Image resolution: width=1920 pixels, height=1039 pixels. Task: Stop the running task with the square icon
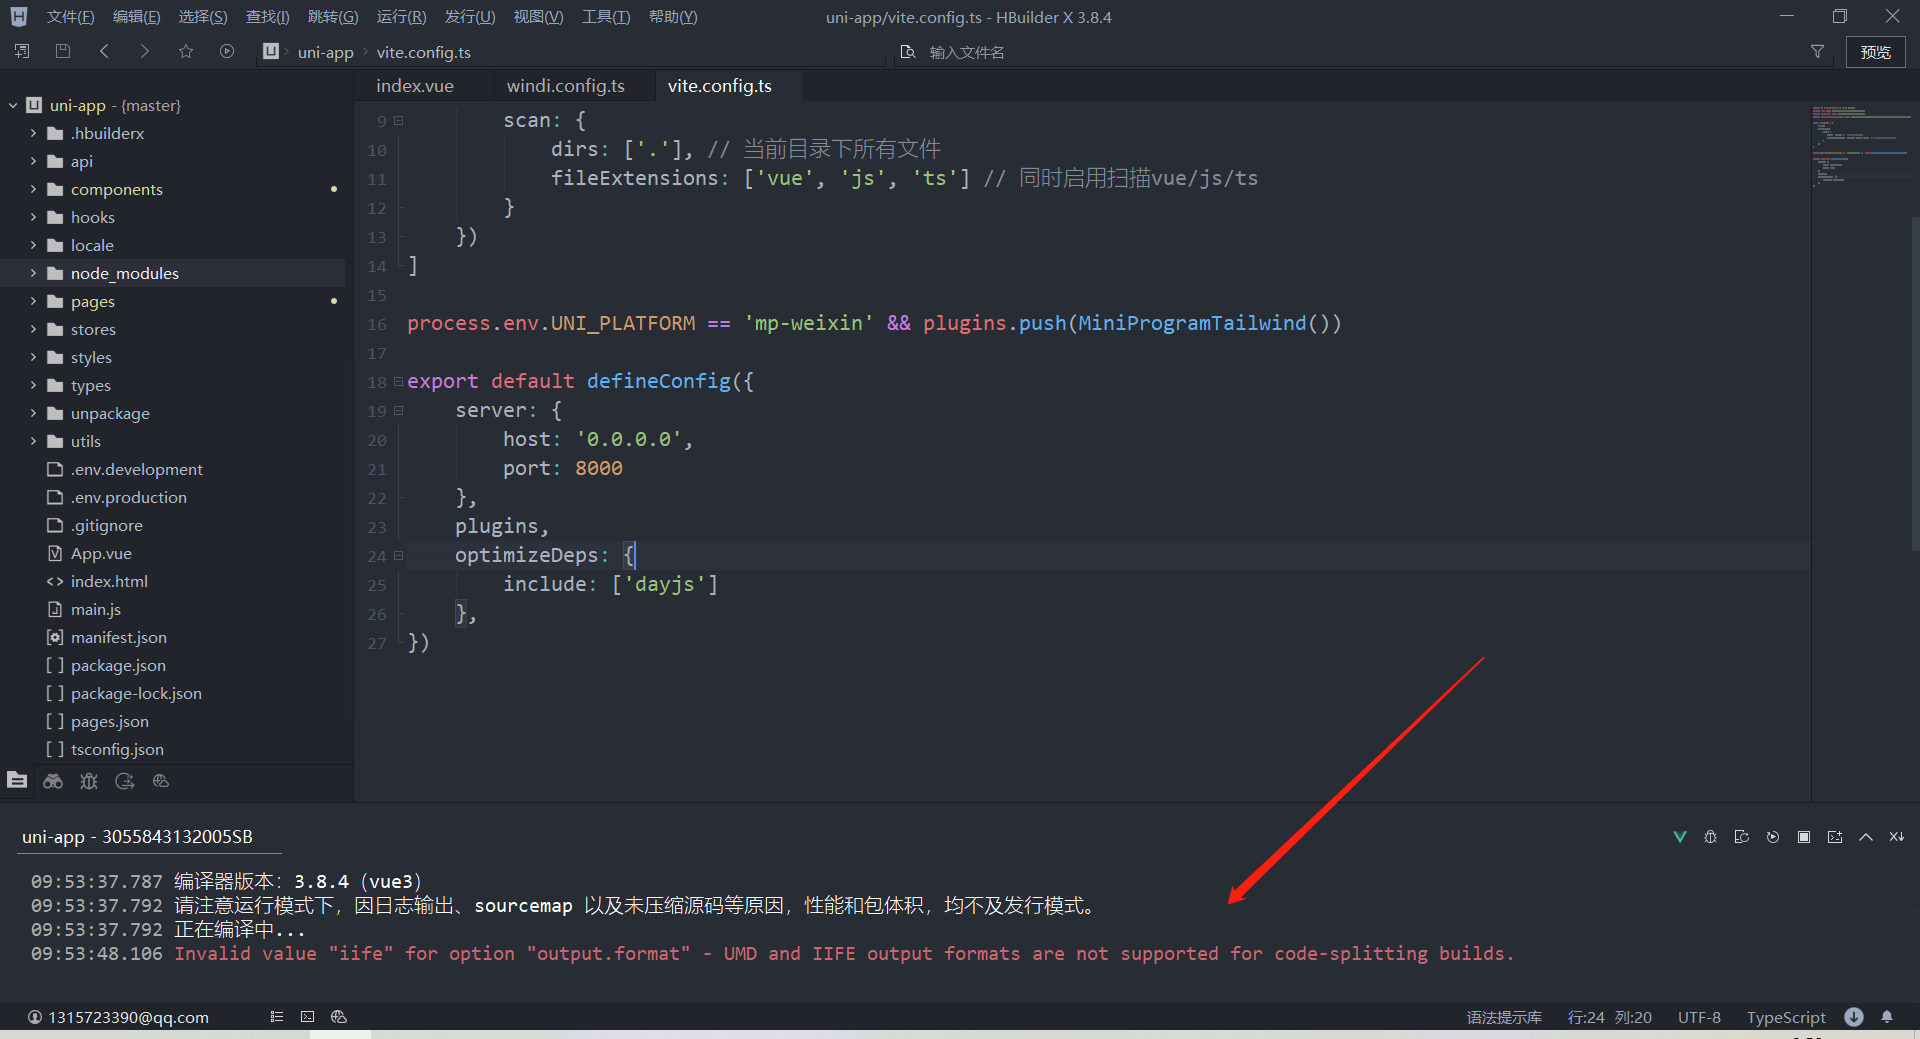1804,837
